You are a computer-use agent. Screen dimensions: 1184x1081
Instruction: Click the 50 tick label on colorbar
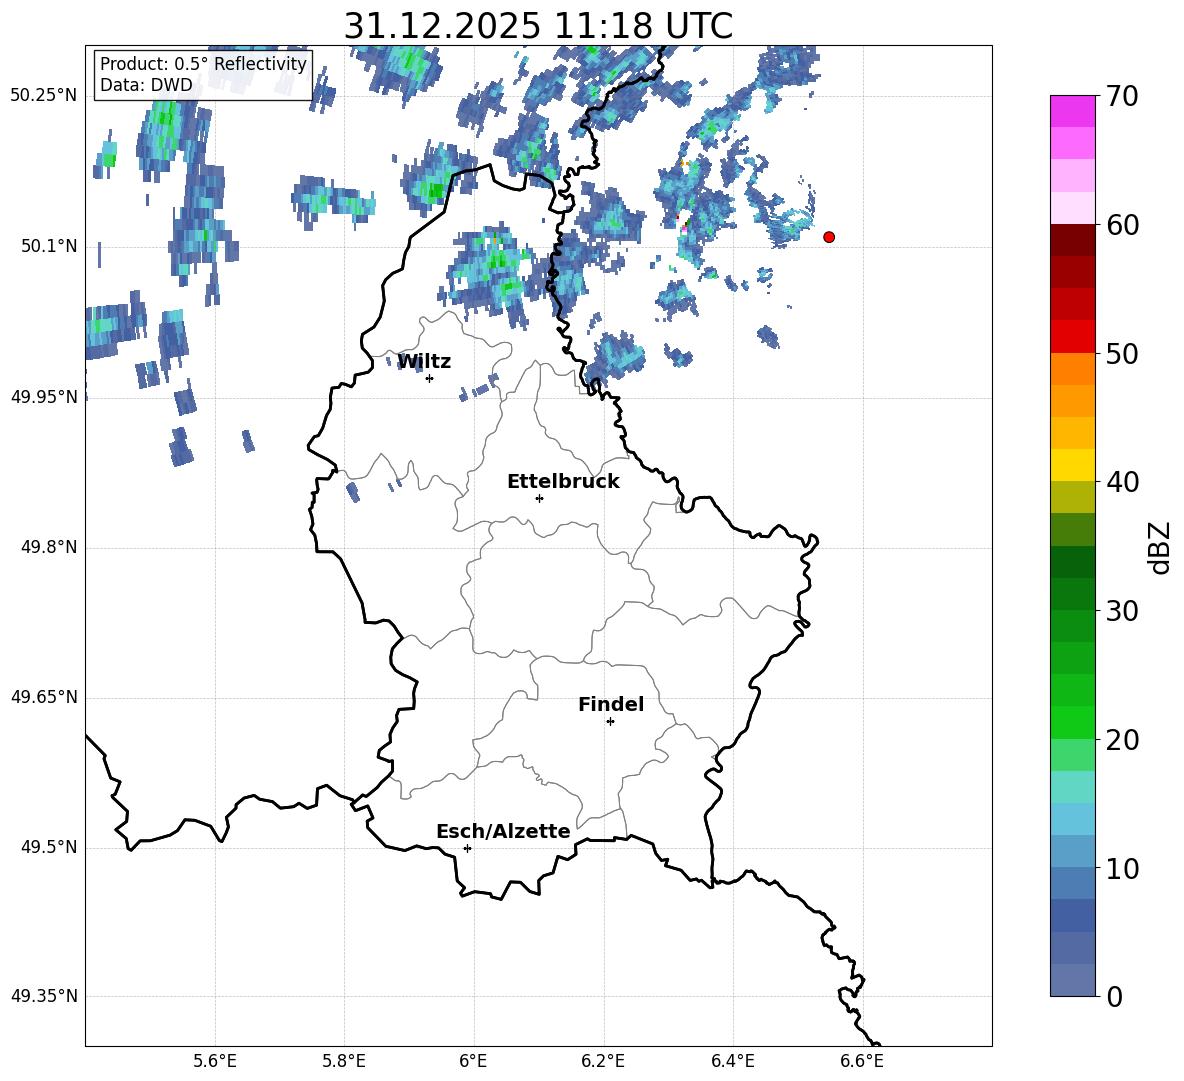point(1122,353)
